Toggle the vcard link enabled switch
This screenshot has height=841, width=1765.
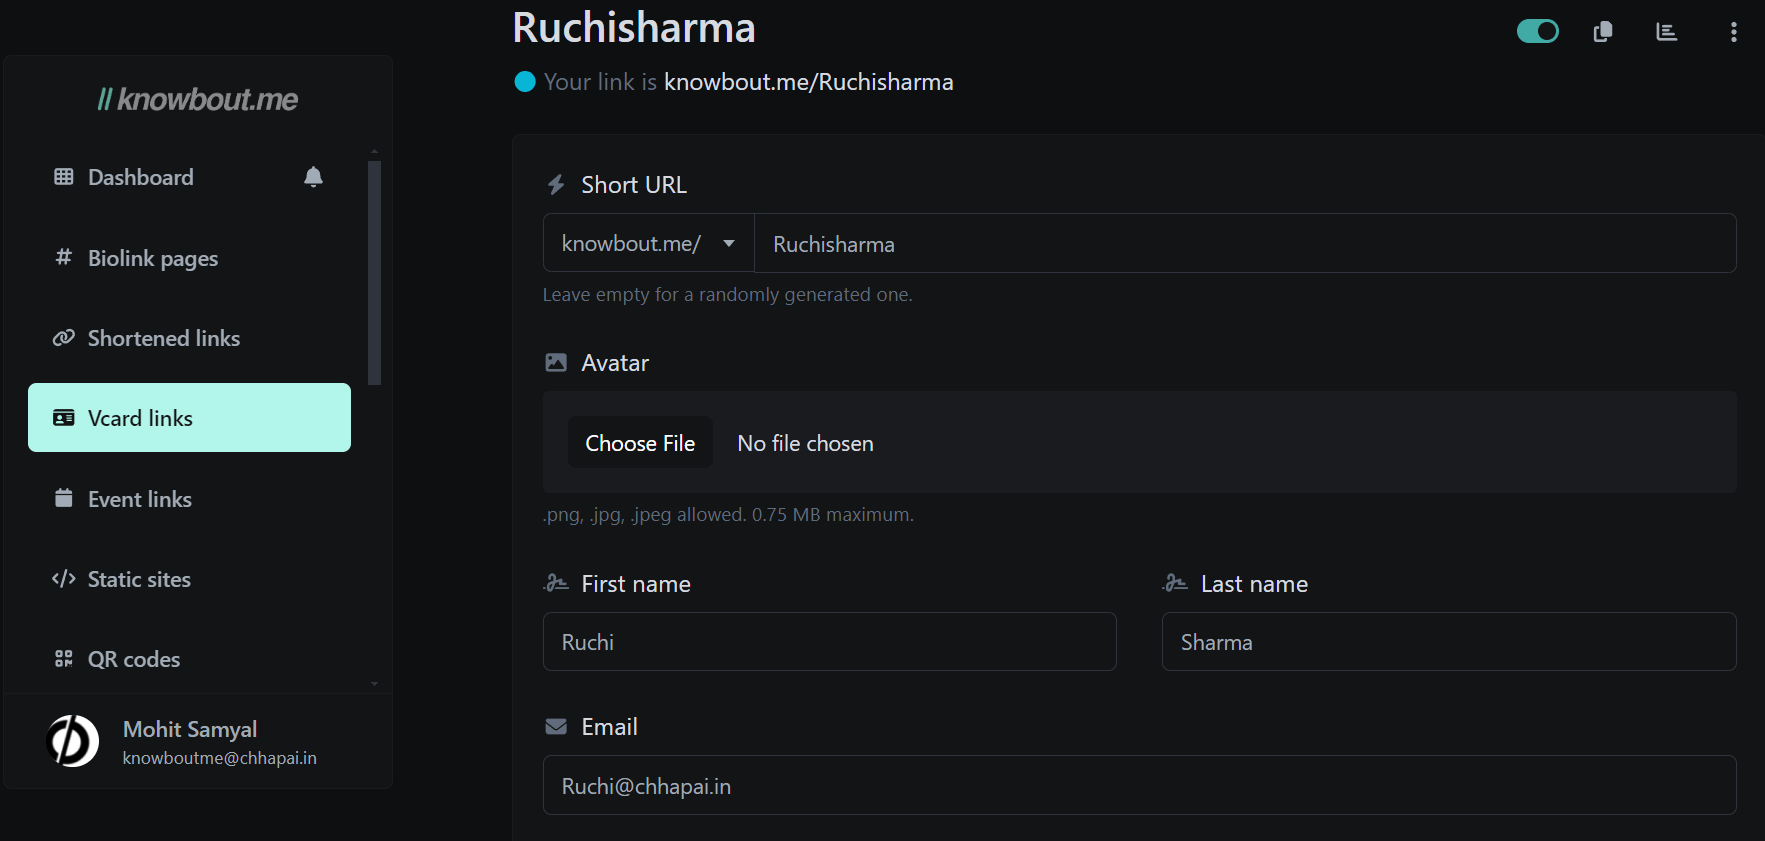pyautogui.click(x=1537, y=32)
